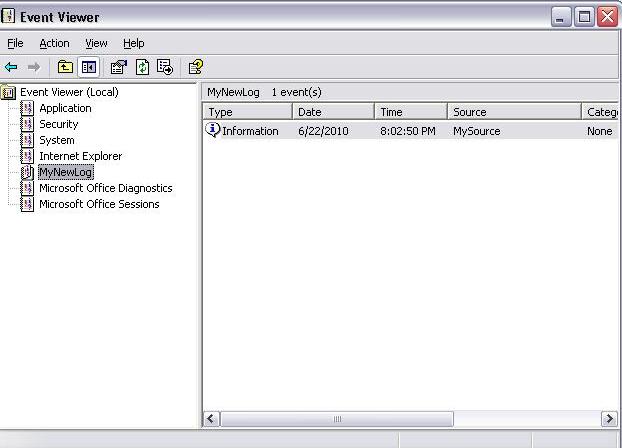The width and height of the screenshot is (622, 448).
Task: Sort by the Type column header
Action: 248,112
